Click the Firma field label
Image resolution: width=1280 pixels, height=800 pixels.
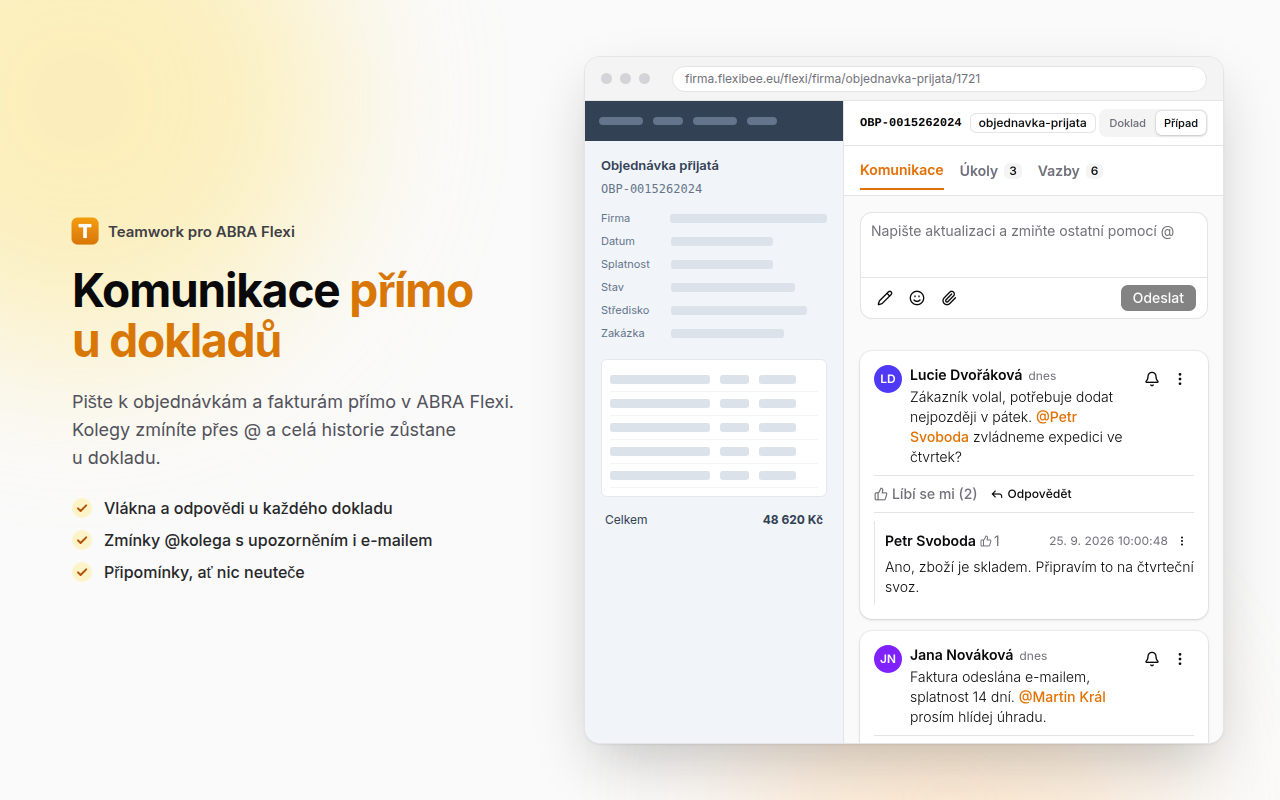(x=616, y=218)
